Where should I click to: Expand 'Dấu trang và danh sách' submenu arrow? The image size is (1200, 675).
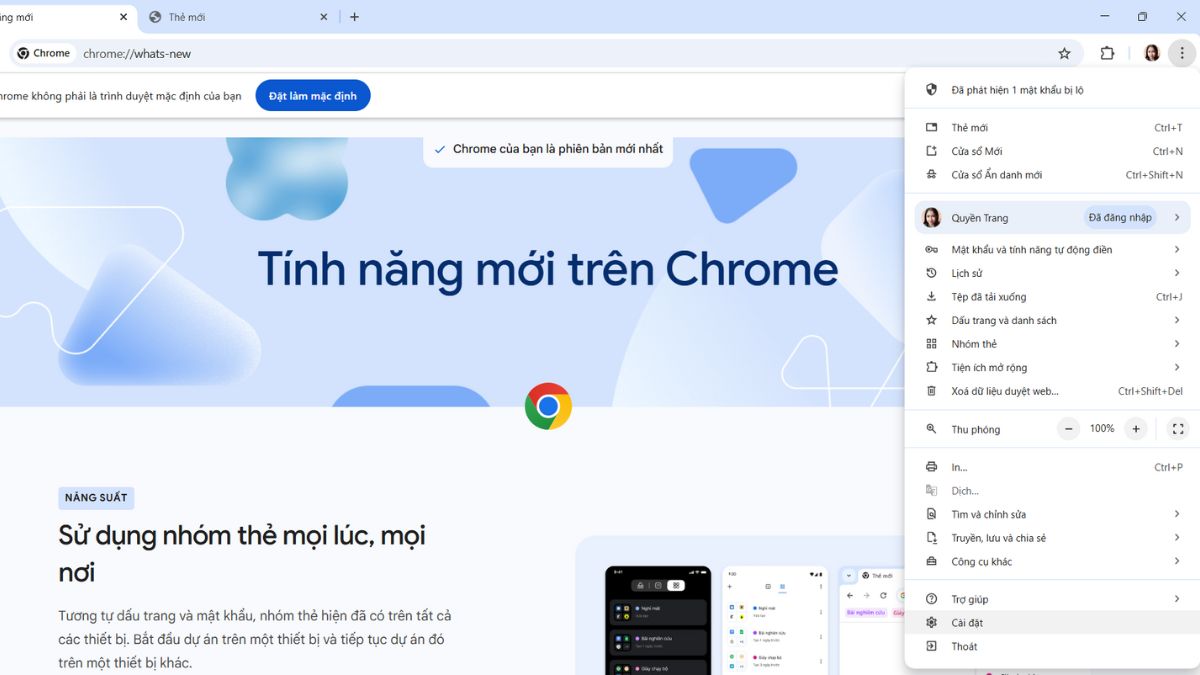(1177, 320)
